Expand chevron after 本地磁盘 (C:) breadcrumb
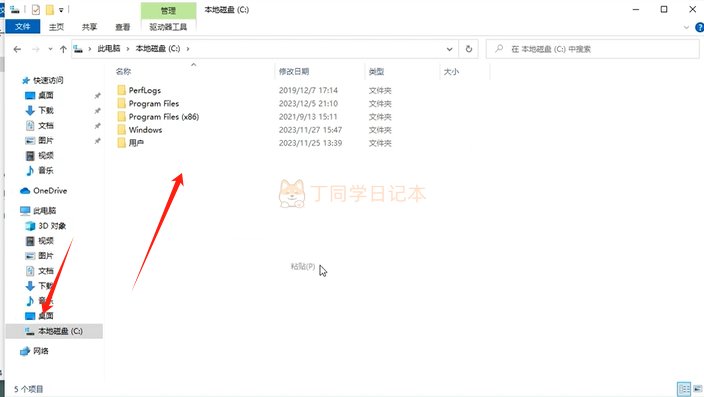 tap(188, 49)
